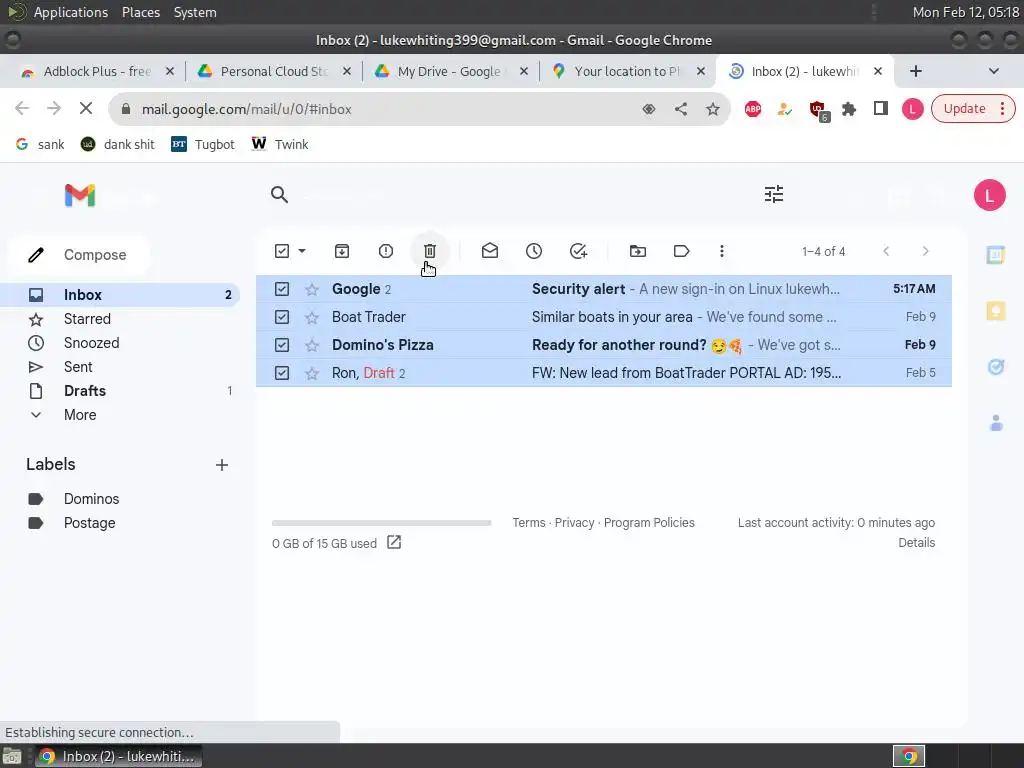Uncheck the Google Security alert email

(282, 289)
